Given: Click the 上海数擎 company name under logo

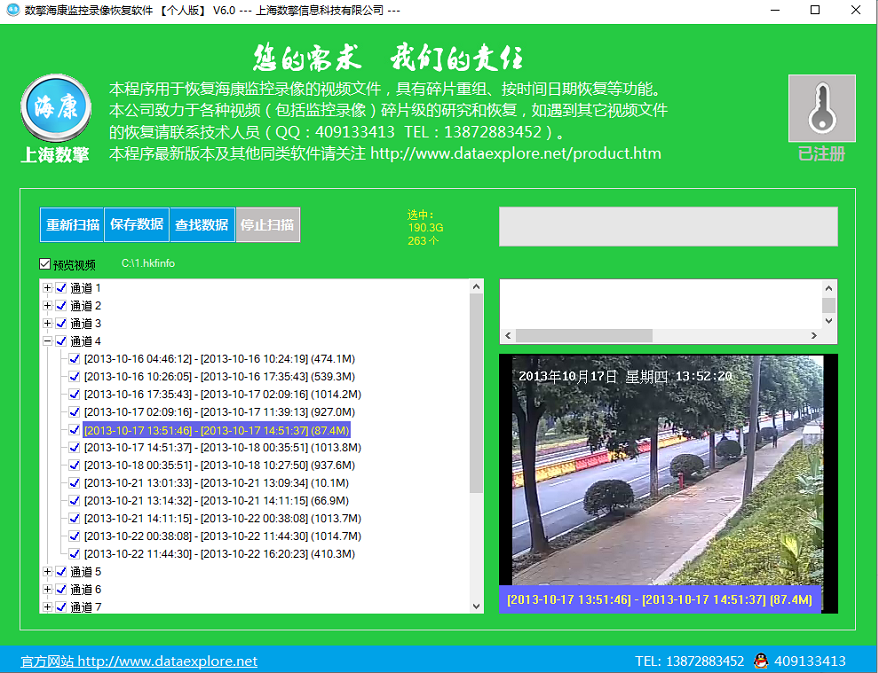Looking at the screenshot, I should tap(55, 155).
